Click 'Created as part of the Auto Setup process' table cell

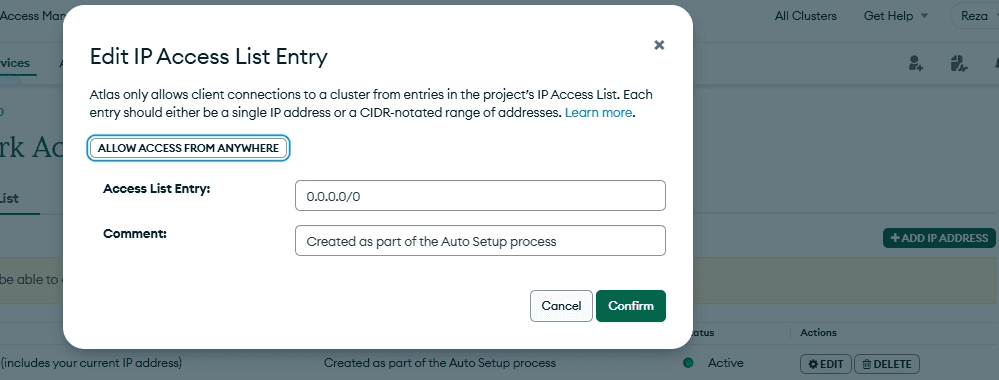pyautogui.click(x=440, y=363)
